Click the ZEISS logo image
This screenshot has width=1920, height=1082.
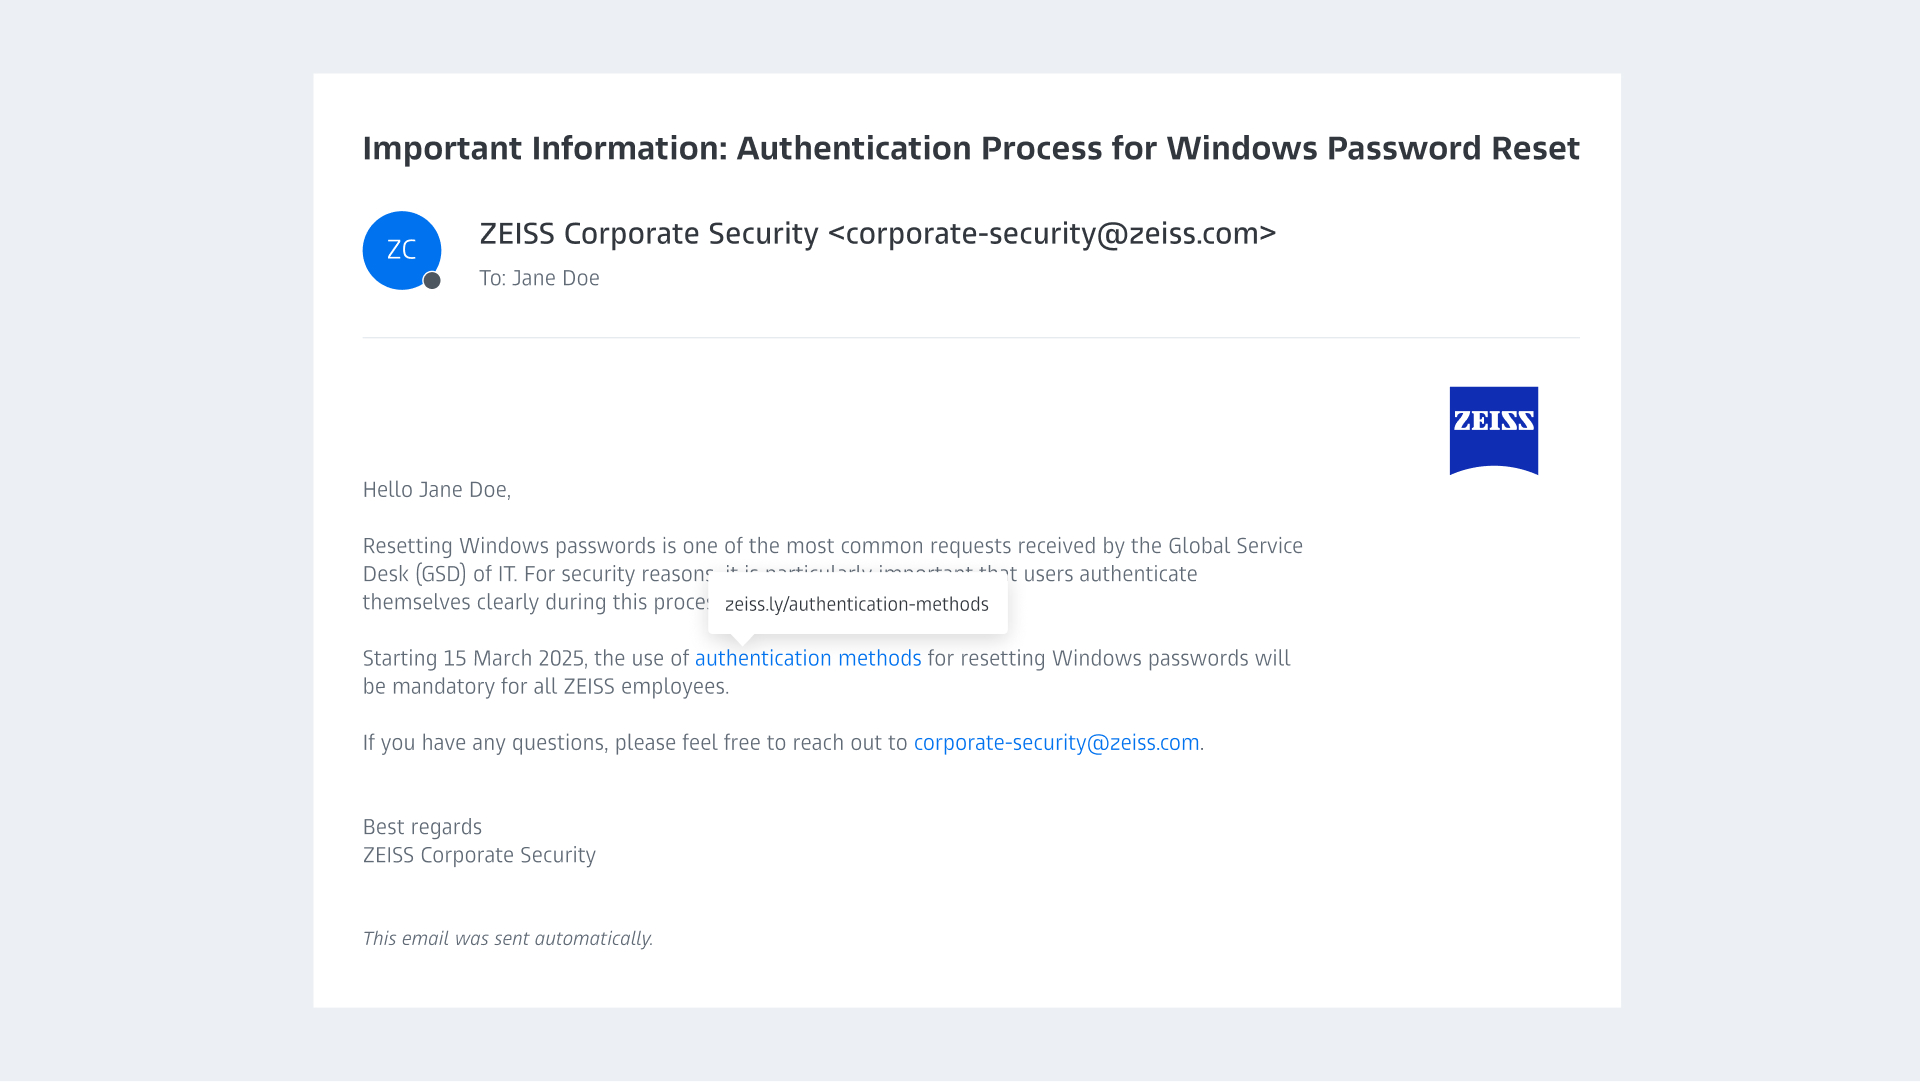1494,431
